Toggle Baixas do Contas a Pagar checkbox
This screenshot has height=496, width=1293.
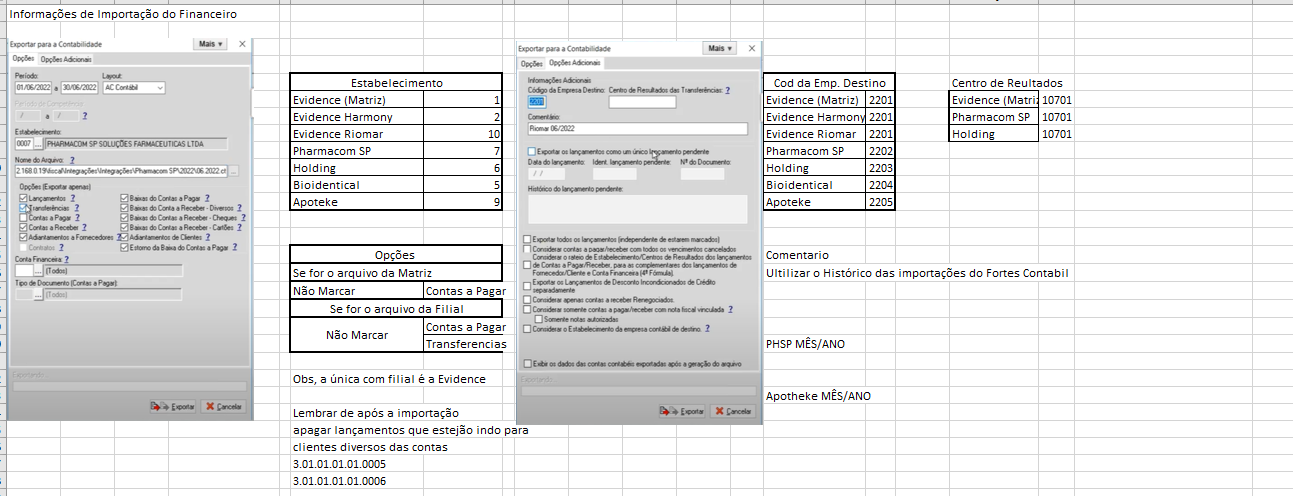click(124, 198)
